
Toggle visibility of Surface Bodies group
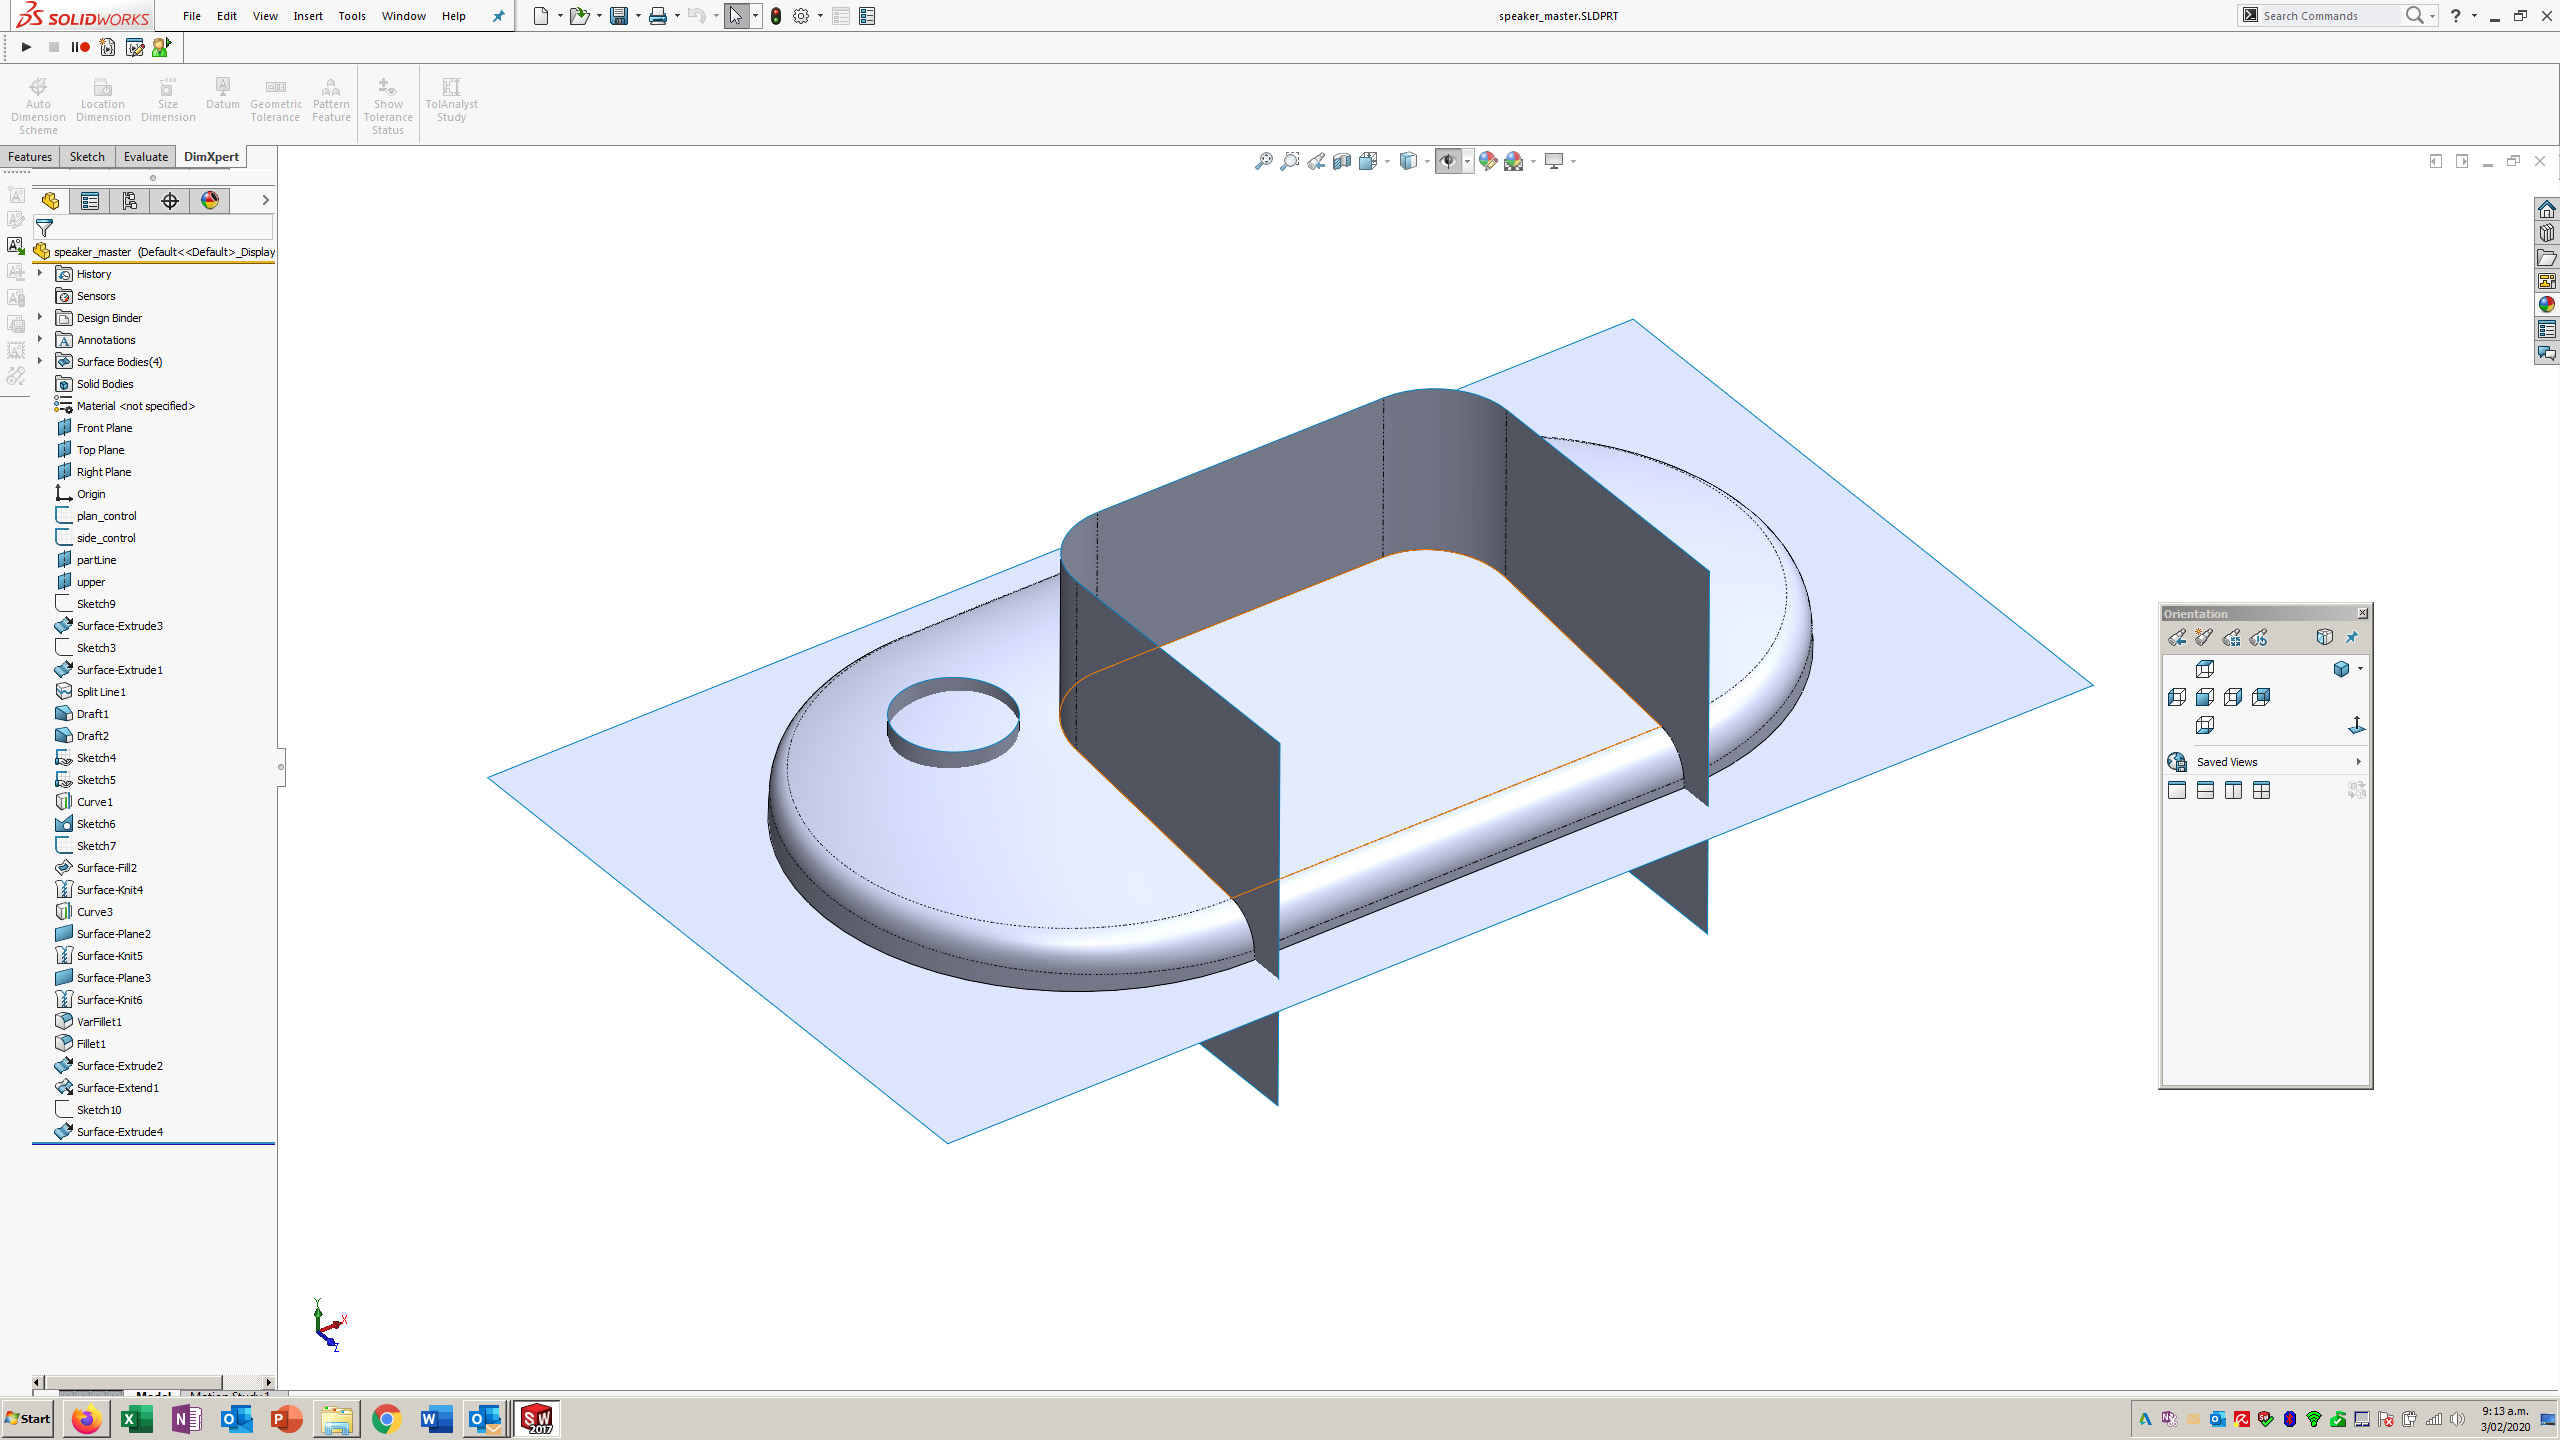40,360
